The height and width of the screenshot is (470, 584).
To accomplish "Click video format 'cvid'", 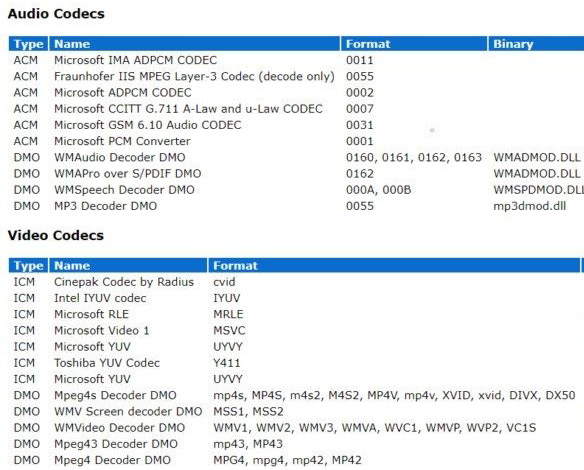I will (x=224, y=282).
